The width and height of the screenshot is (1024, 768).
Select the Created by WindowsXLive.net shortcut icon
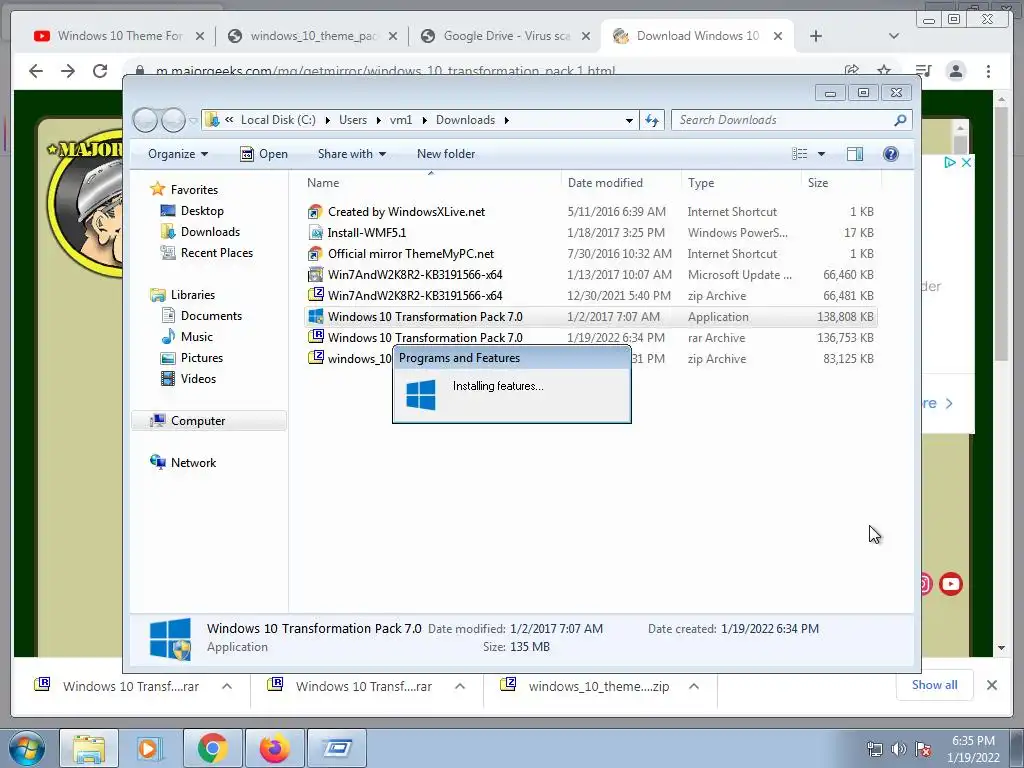(x=315, y=212)
